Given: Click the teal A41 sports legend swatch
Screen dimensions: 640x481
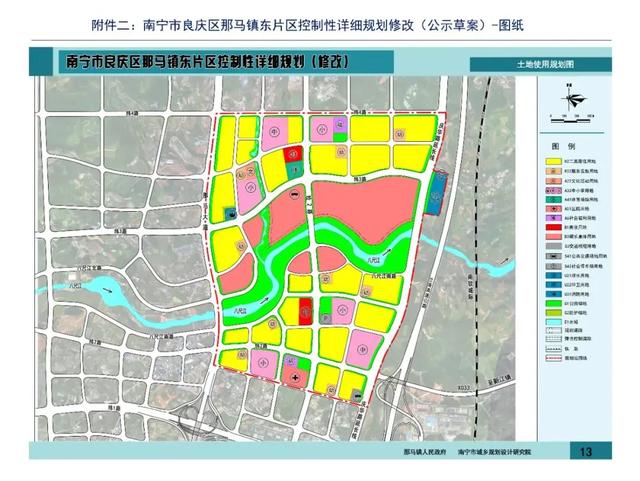Looking at the screenshot, I should [553, 199].
